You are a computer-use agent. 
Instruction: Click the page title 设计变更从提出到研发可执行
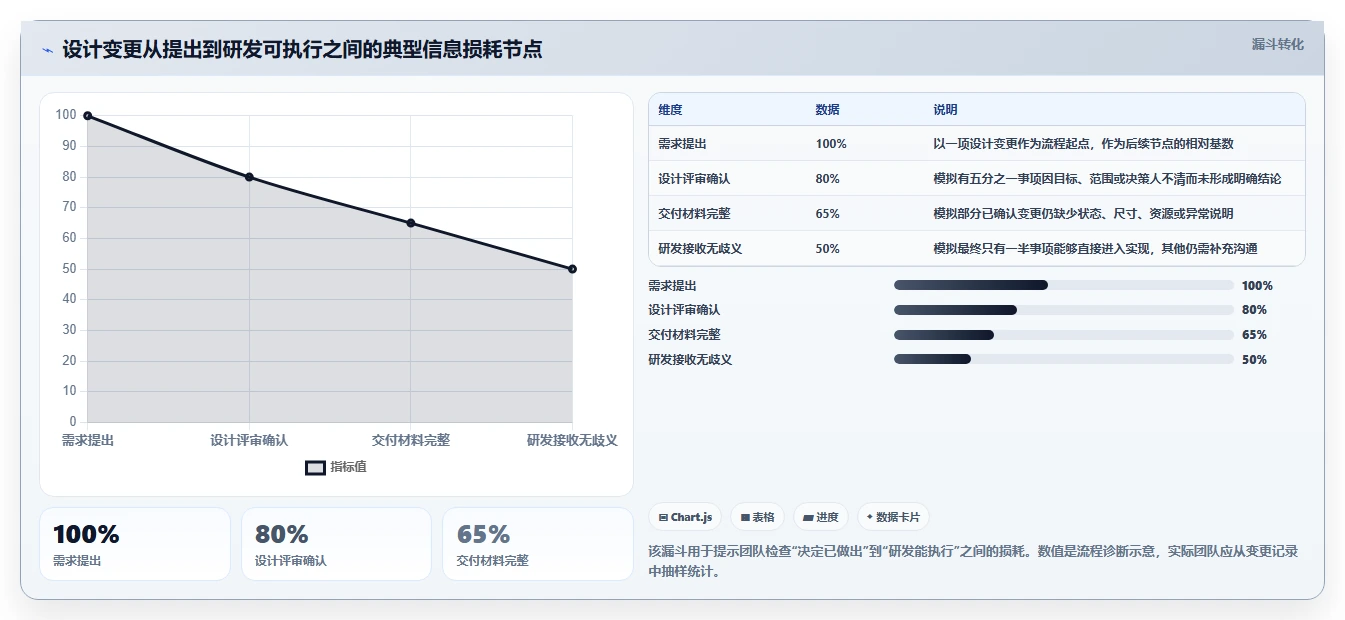[302, 49]
